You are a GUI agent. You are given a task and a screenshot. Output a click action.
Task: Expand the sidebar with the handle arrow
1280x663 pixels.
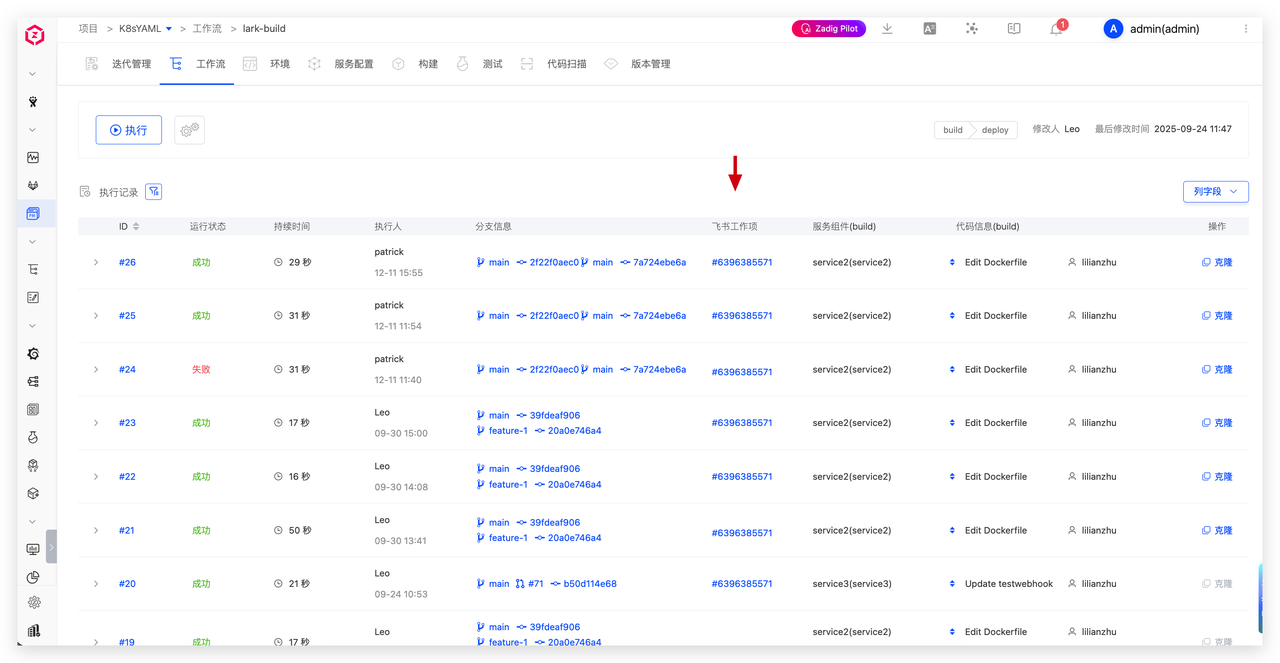tap(51, 547)
